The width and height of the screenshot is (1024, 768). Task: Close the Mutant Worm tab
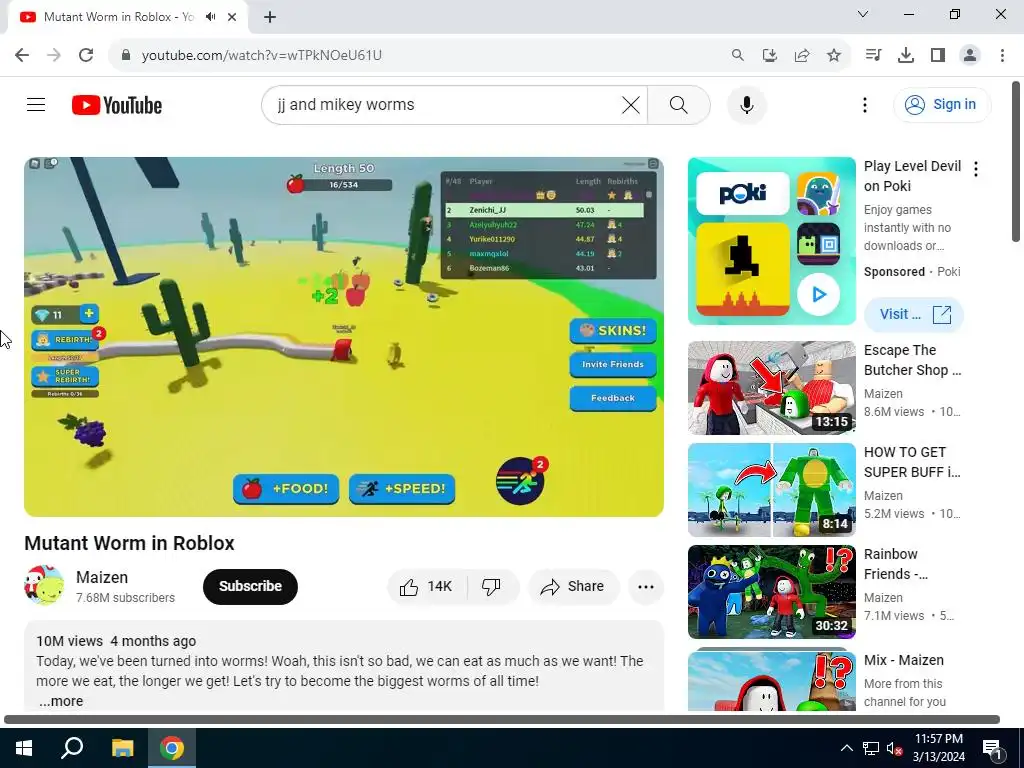232,17
